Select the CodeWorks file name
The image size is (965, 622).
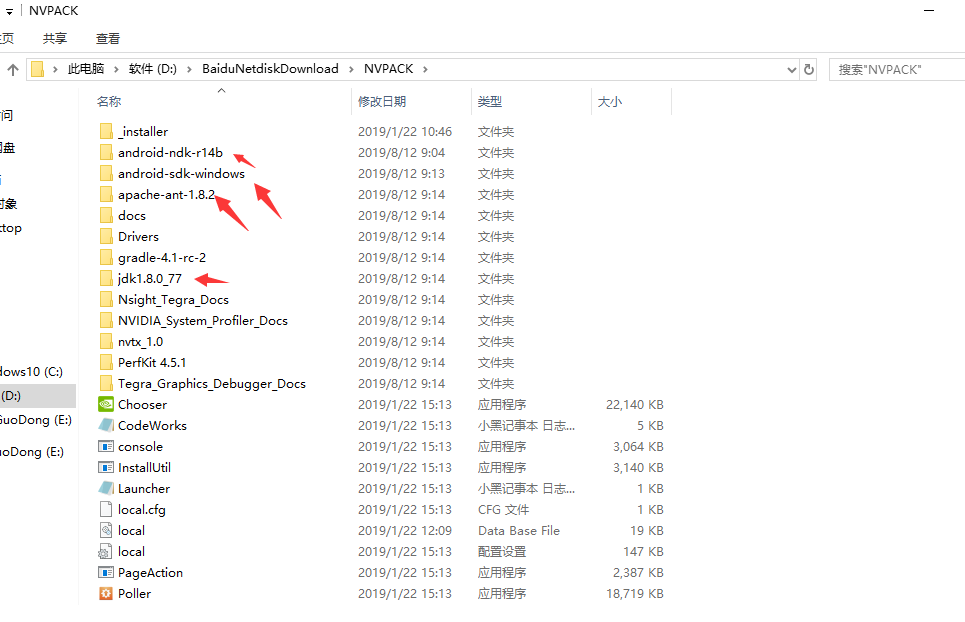pyautogui.click(x=152, y=425)
